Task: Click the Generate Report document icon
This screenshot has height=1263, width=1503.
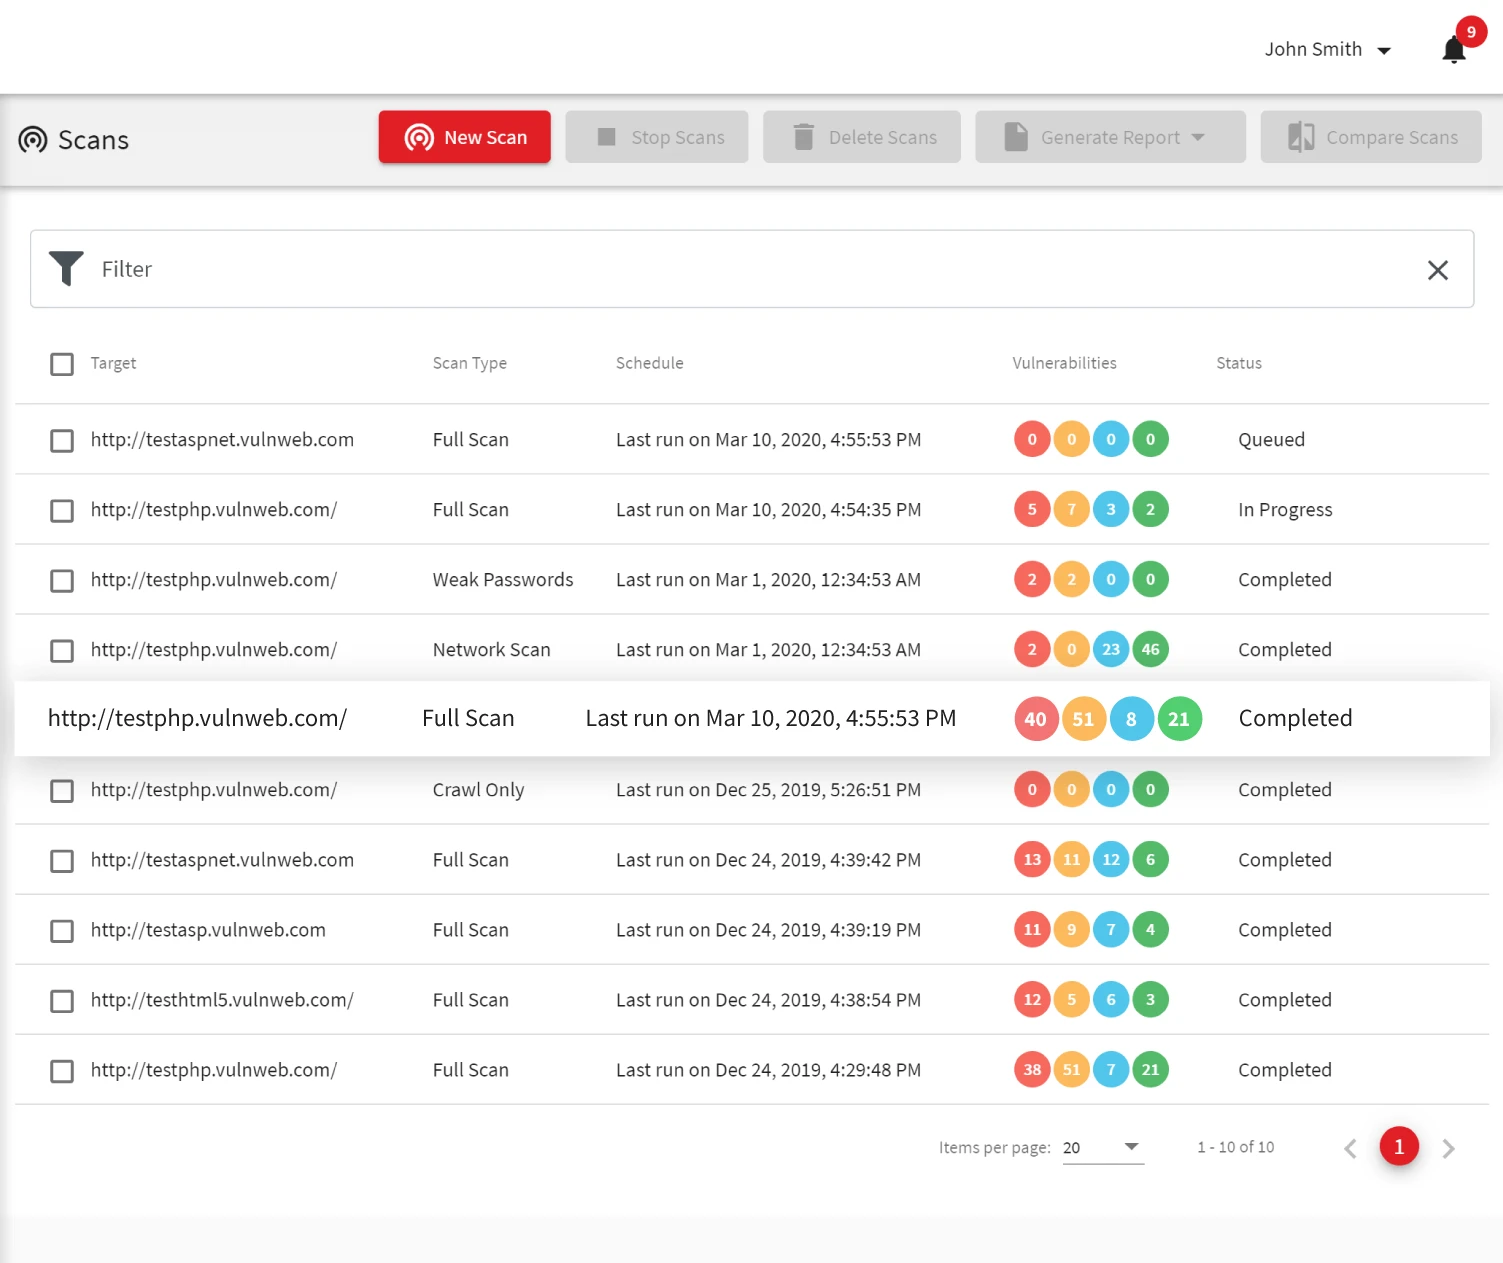Action: click(x=1017, y=136)
